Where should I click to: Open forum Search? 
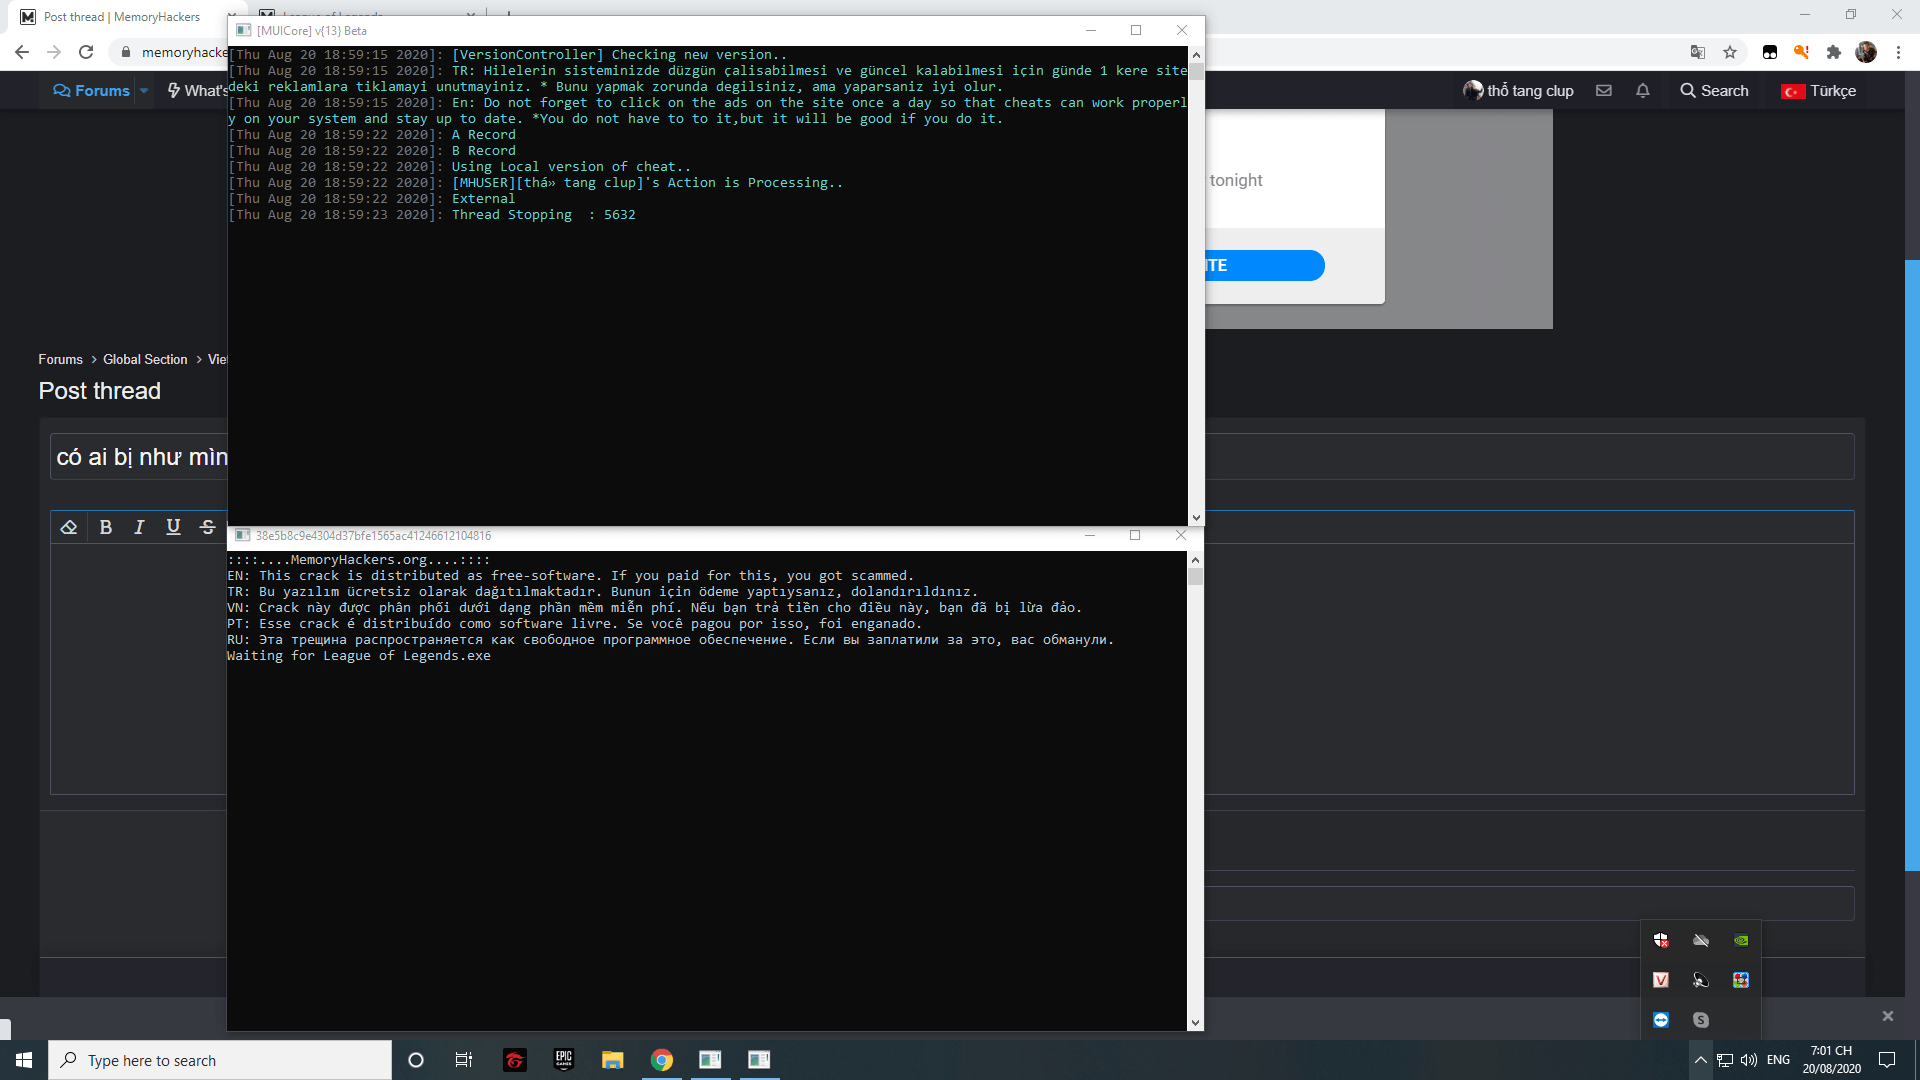pos(1714,91)
